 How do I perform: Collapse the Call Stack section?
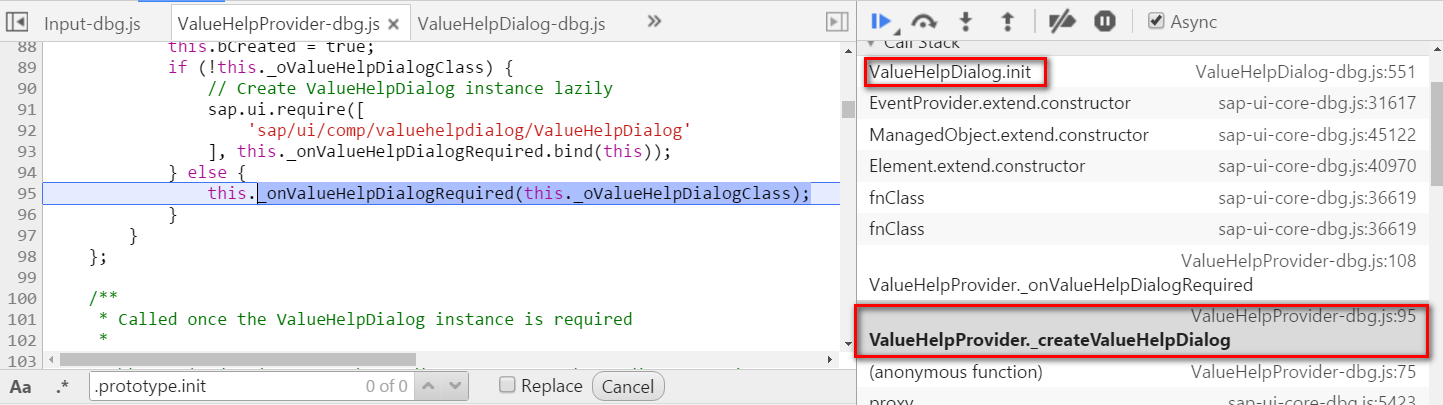[x=870, y=44]
